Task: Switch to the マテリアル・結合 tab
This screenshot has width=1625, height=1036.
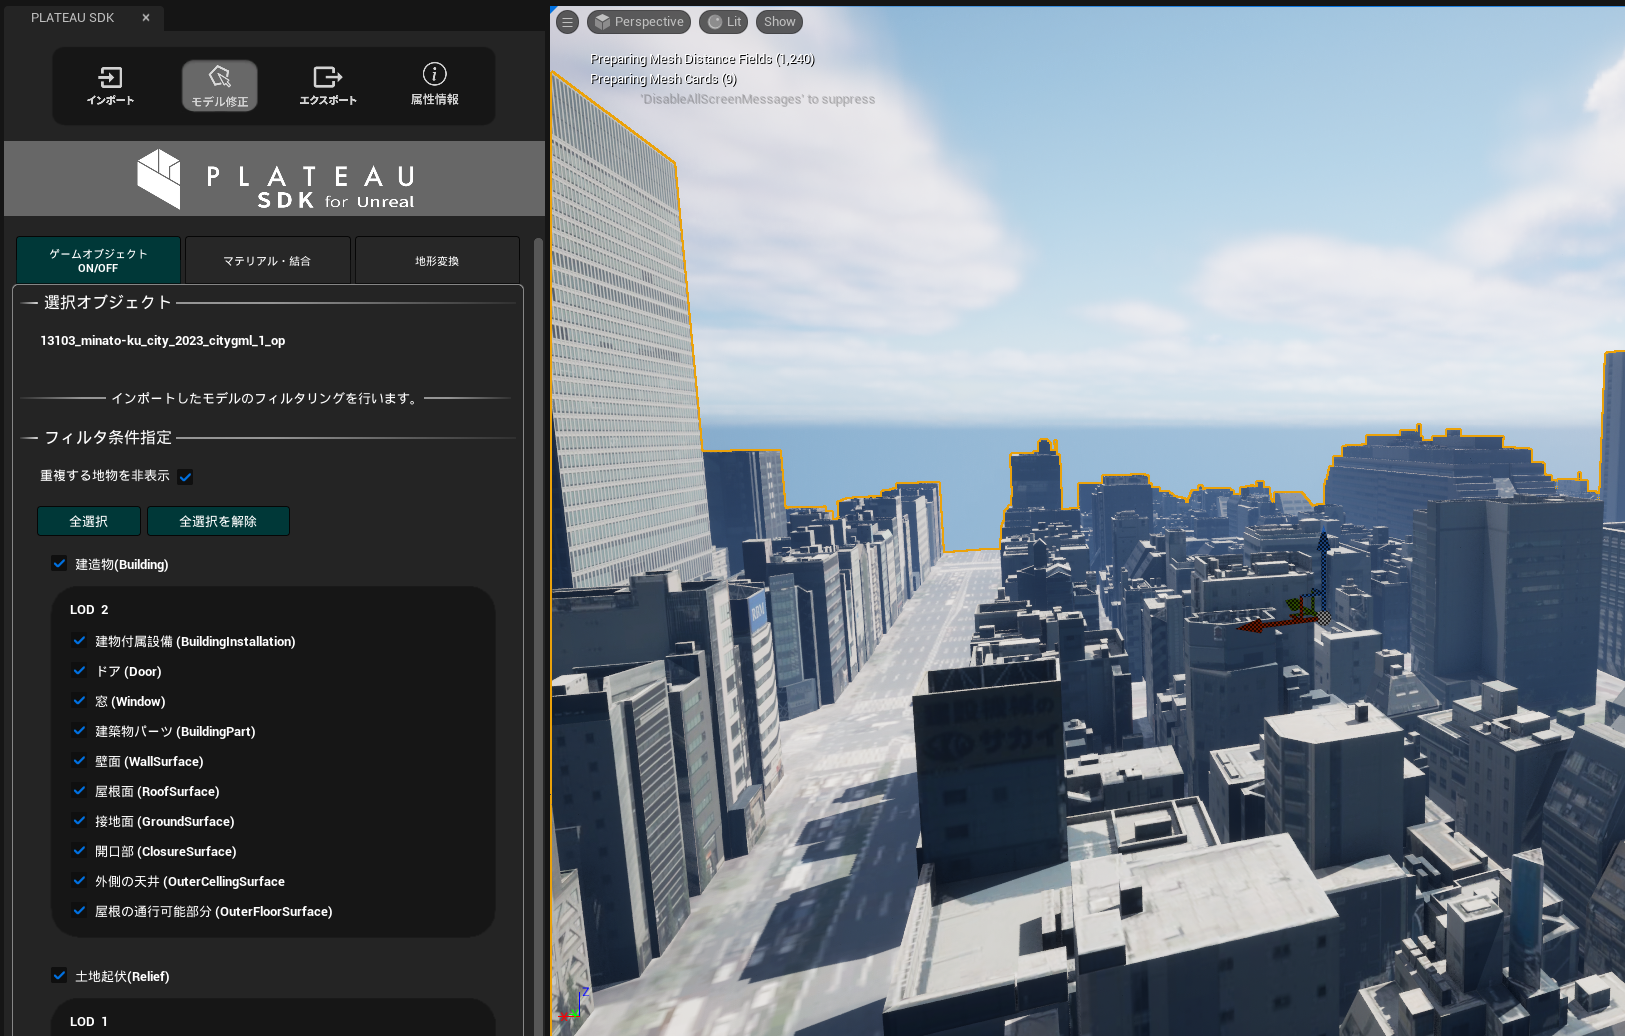Action: click(x=267, y=260)
